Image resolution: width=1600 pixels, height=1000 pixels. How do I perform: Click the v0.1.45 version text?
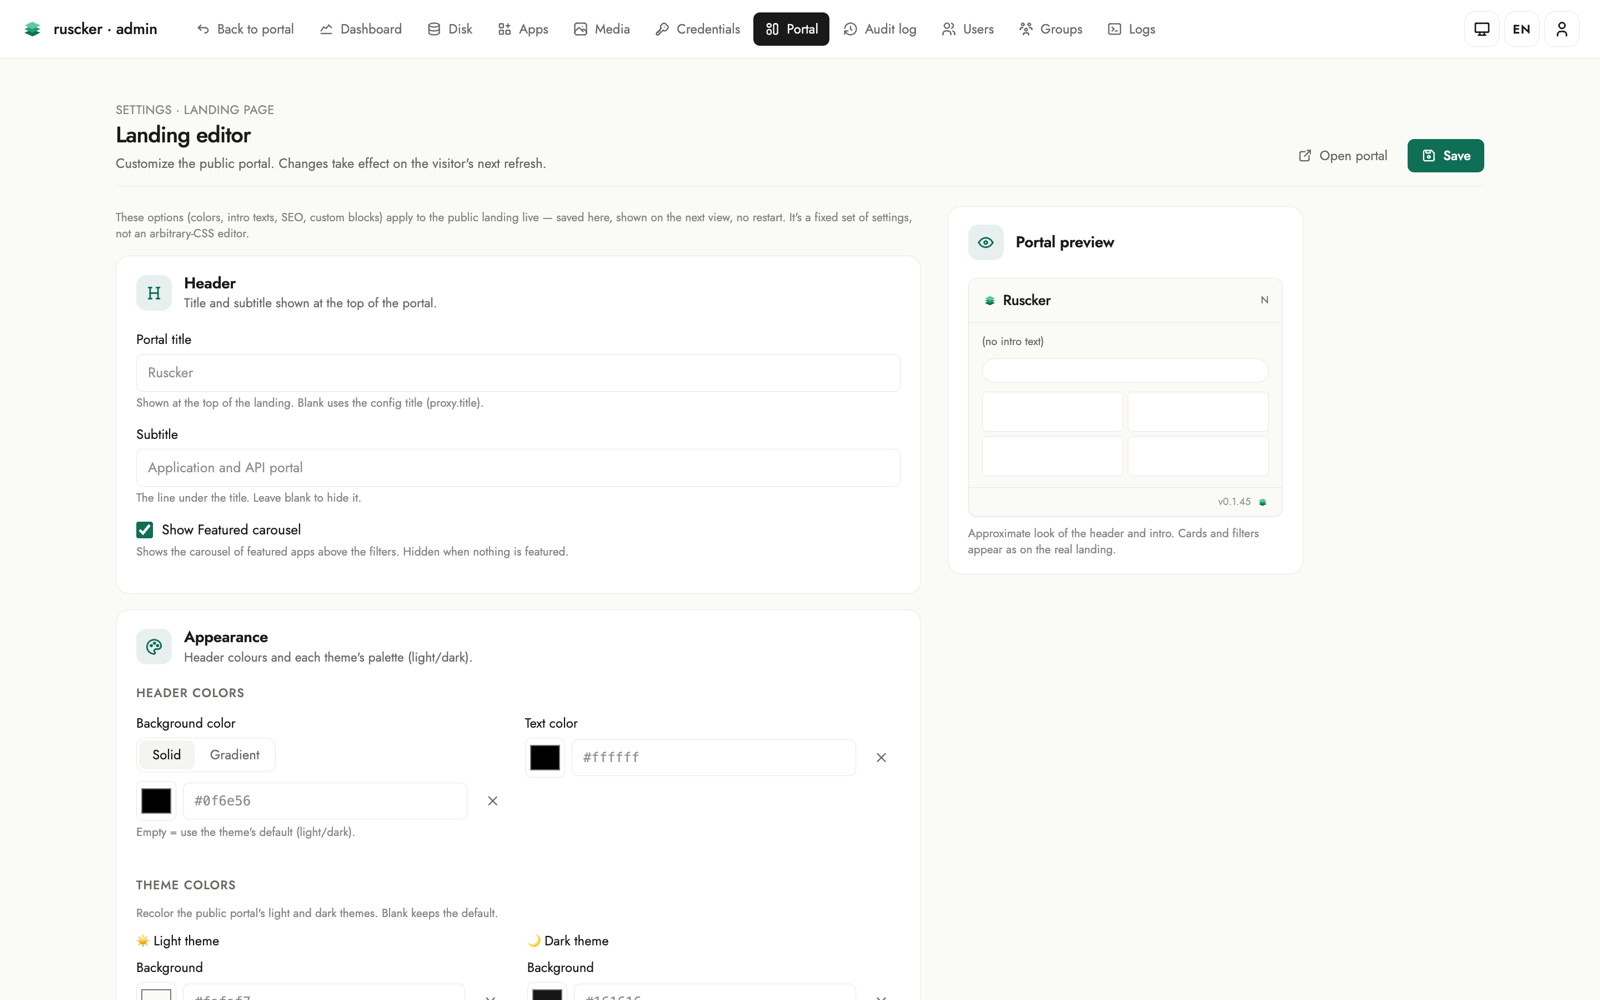[1234, 502]
